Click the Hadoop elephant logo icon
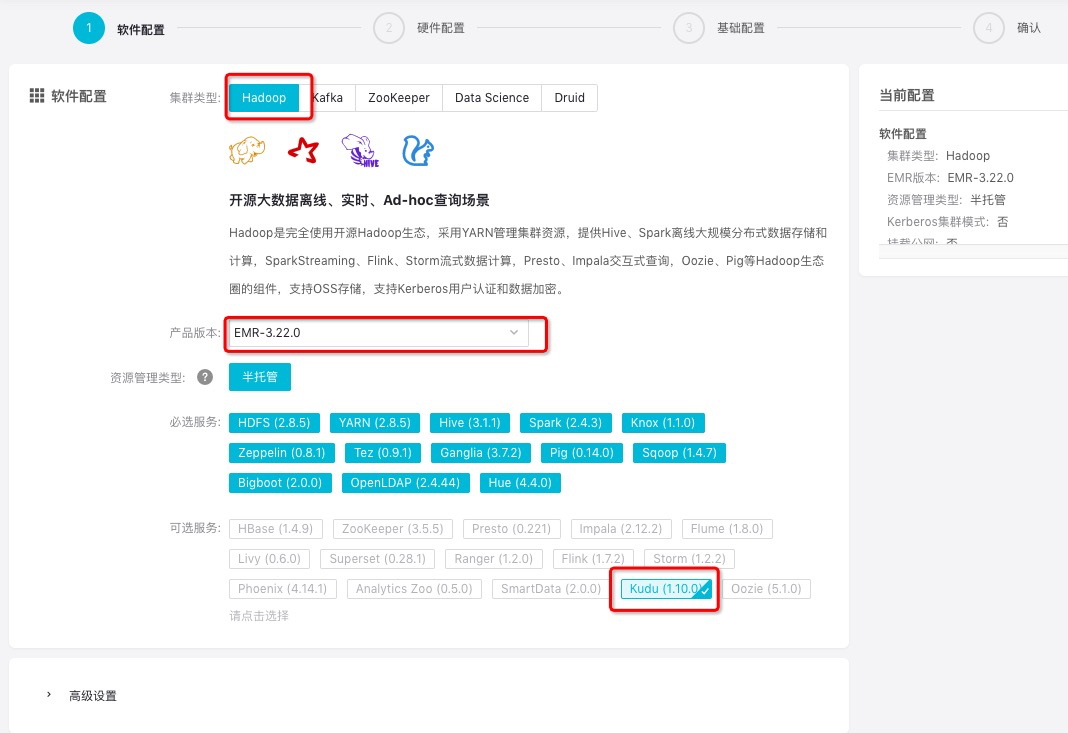Image resolution: width=1068 pixels, height=733 pixels. pyautogui.click(x=247, y=151)
